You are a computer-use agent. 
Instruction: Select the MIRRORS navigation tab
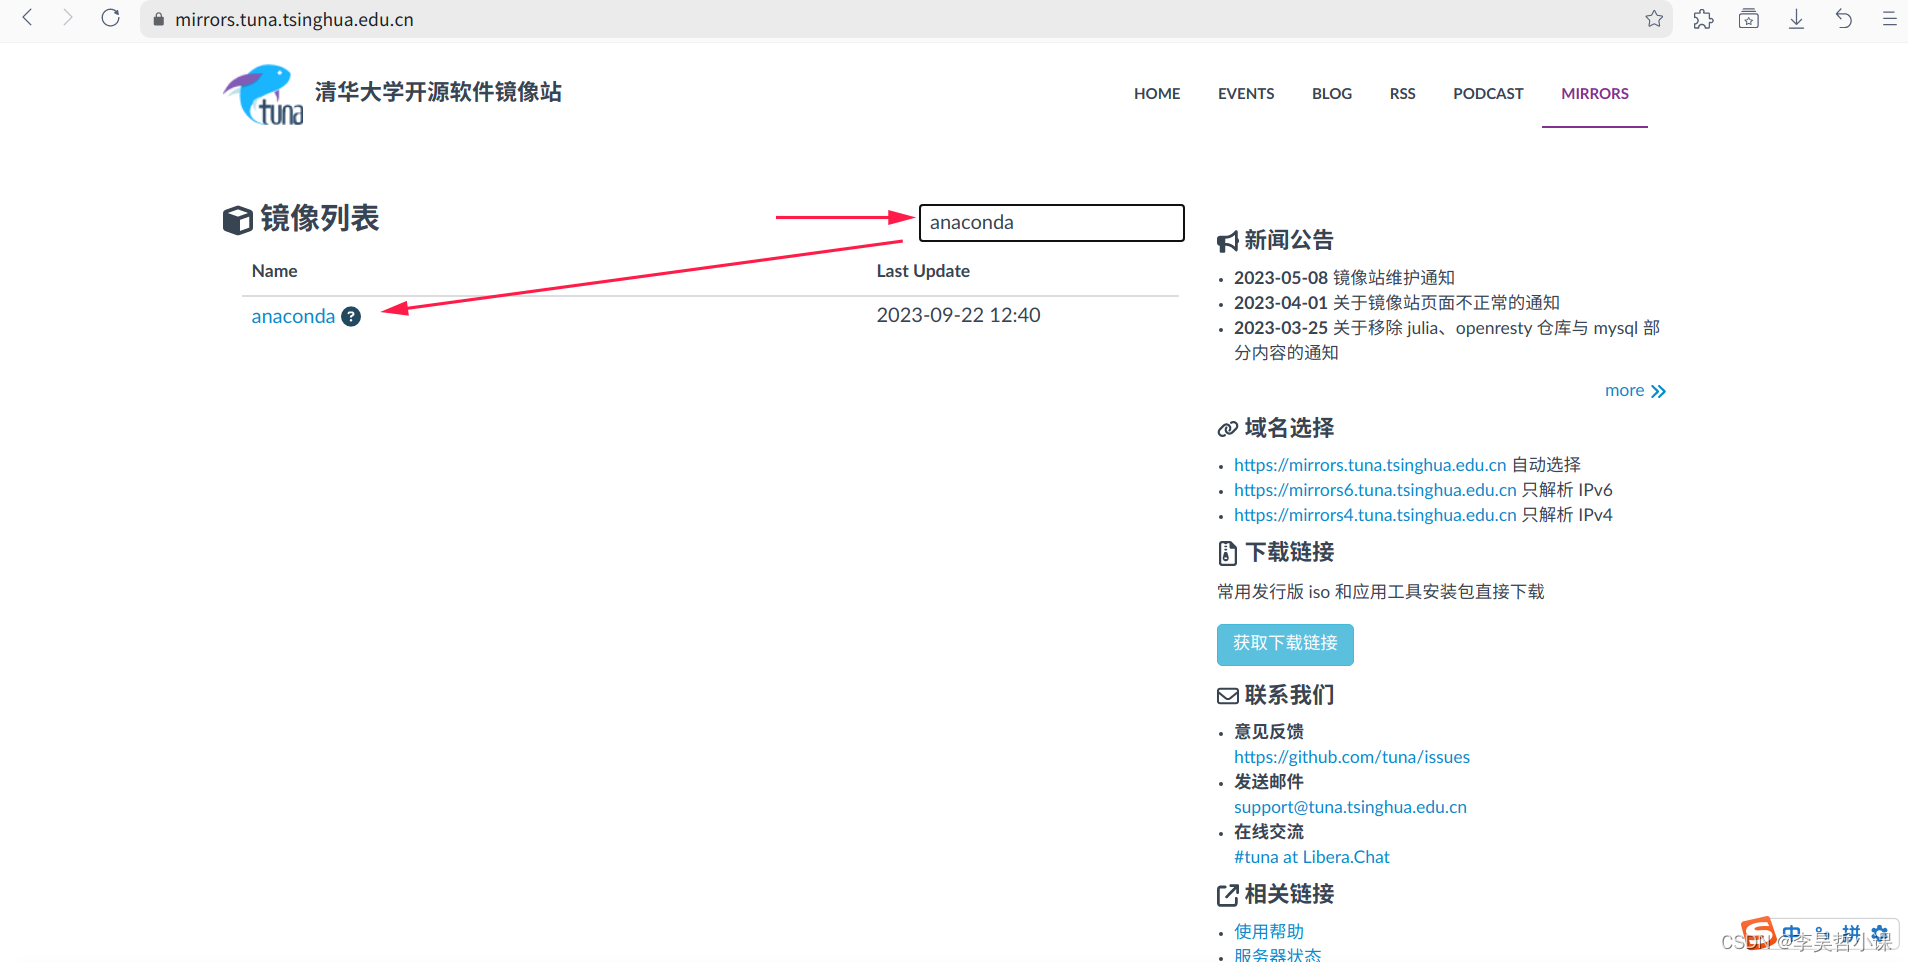[1595, 93]
